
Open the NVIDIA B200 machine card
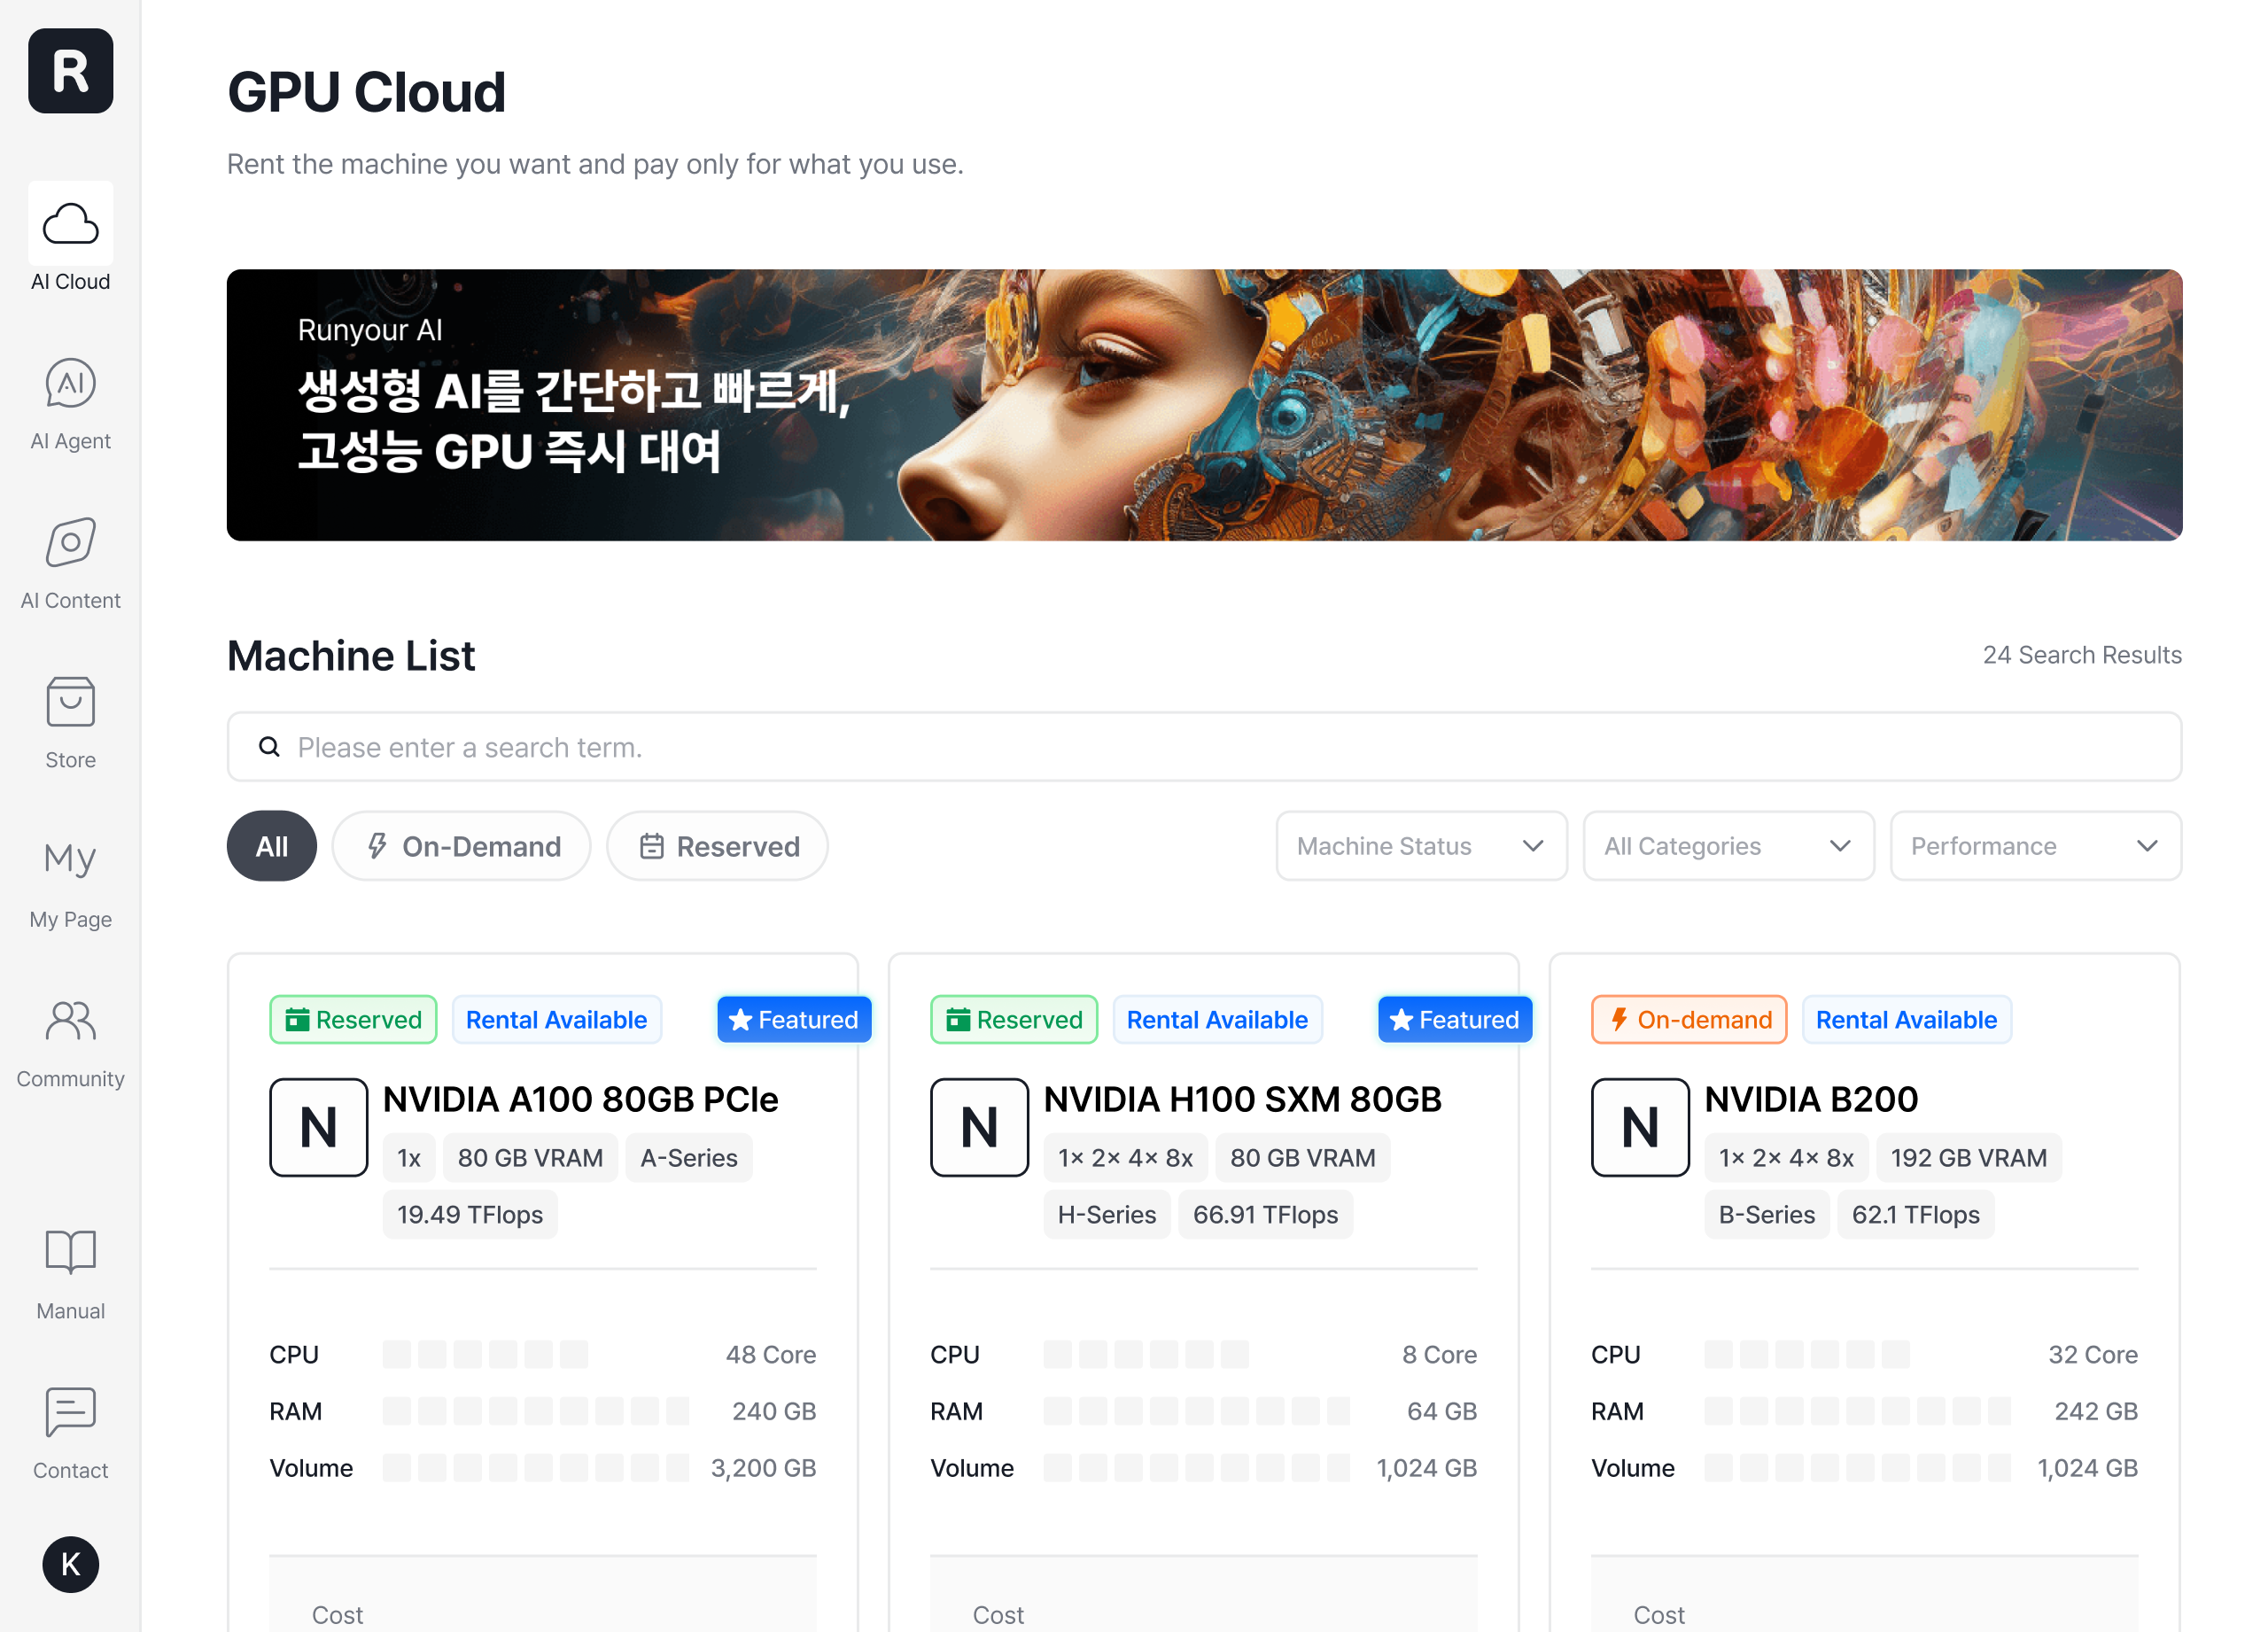pyautogui.click(x=1810, y=1099)
